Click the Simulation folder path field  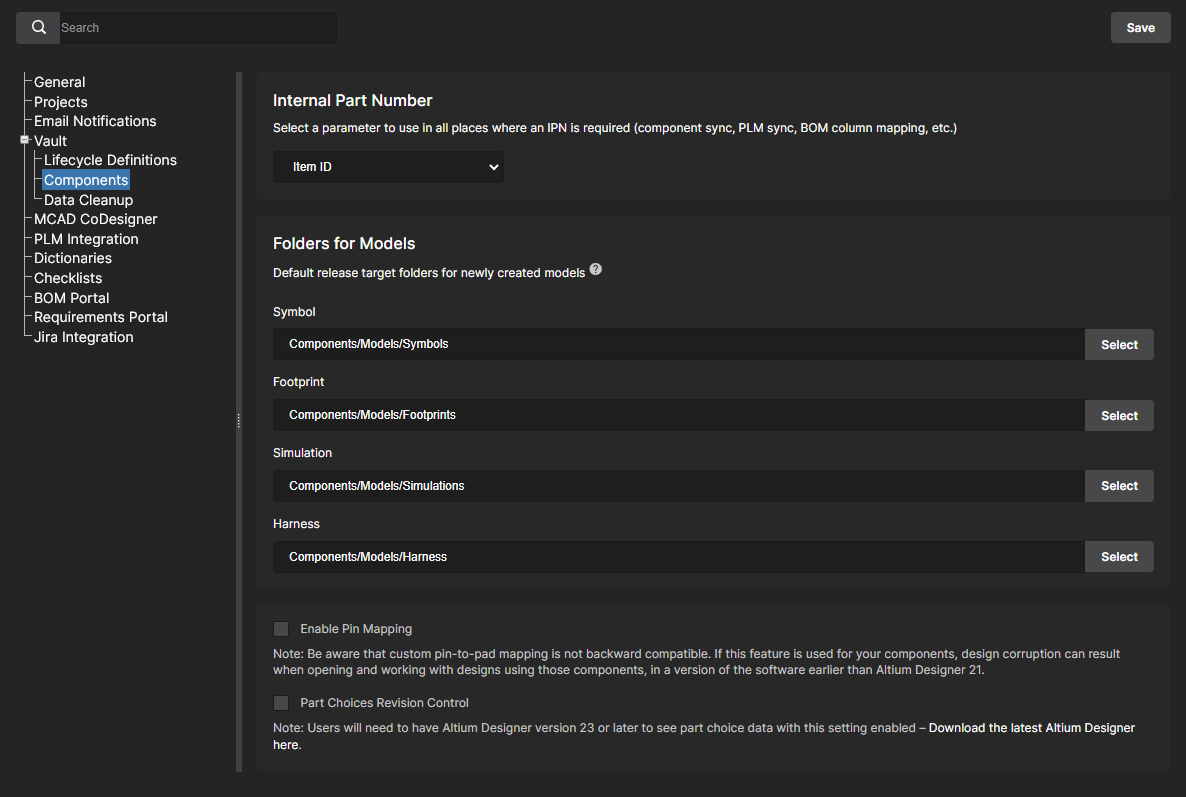(x=678, y=486)
